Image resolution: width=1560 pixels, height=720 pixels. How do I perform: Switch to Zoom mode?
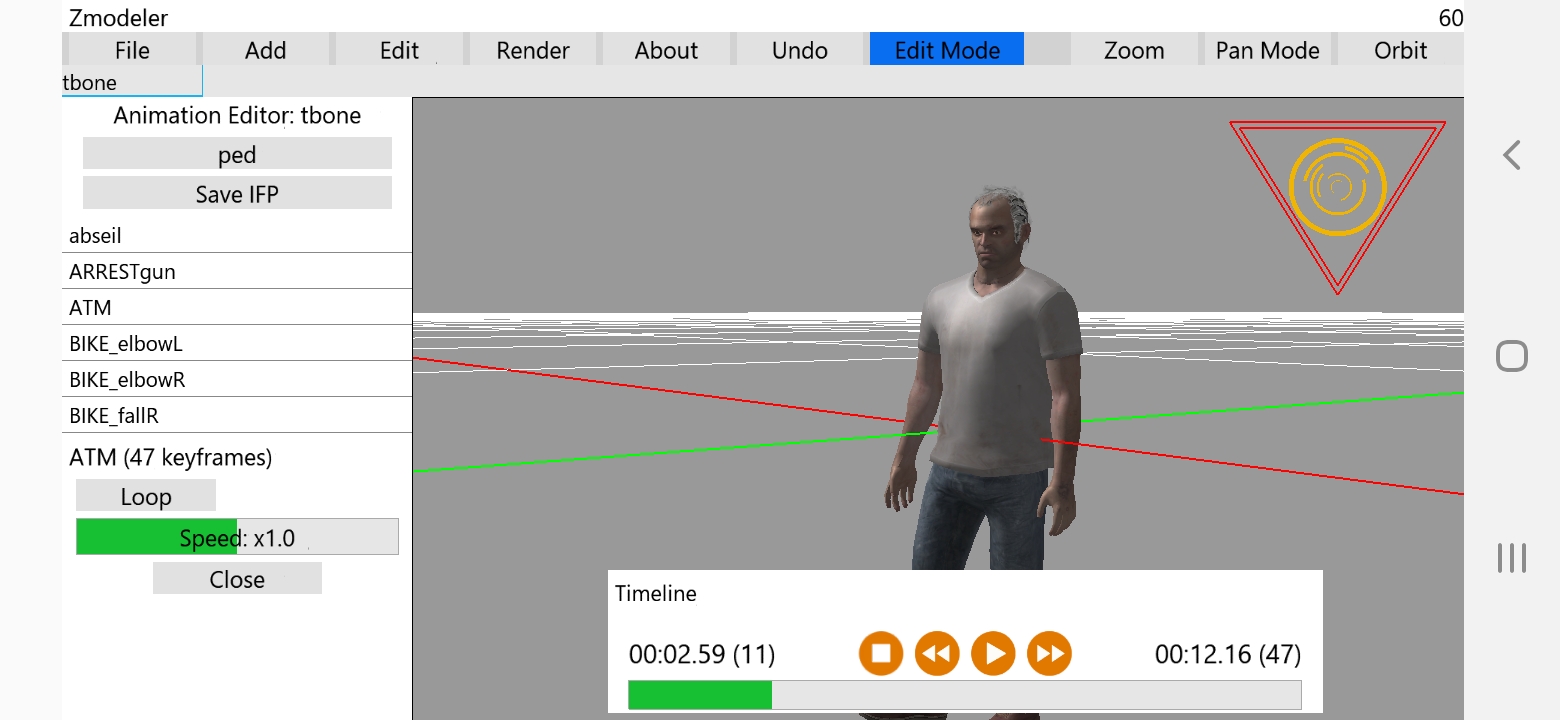pos(1134,50)
